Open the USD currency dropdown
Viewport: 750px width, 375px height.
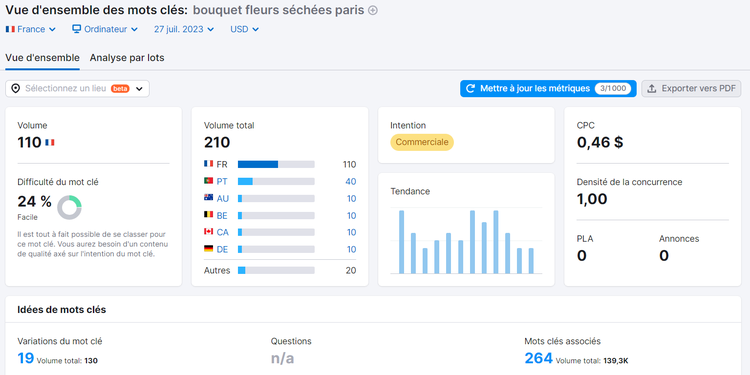click(244, 29)
